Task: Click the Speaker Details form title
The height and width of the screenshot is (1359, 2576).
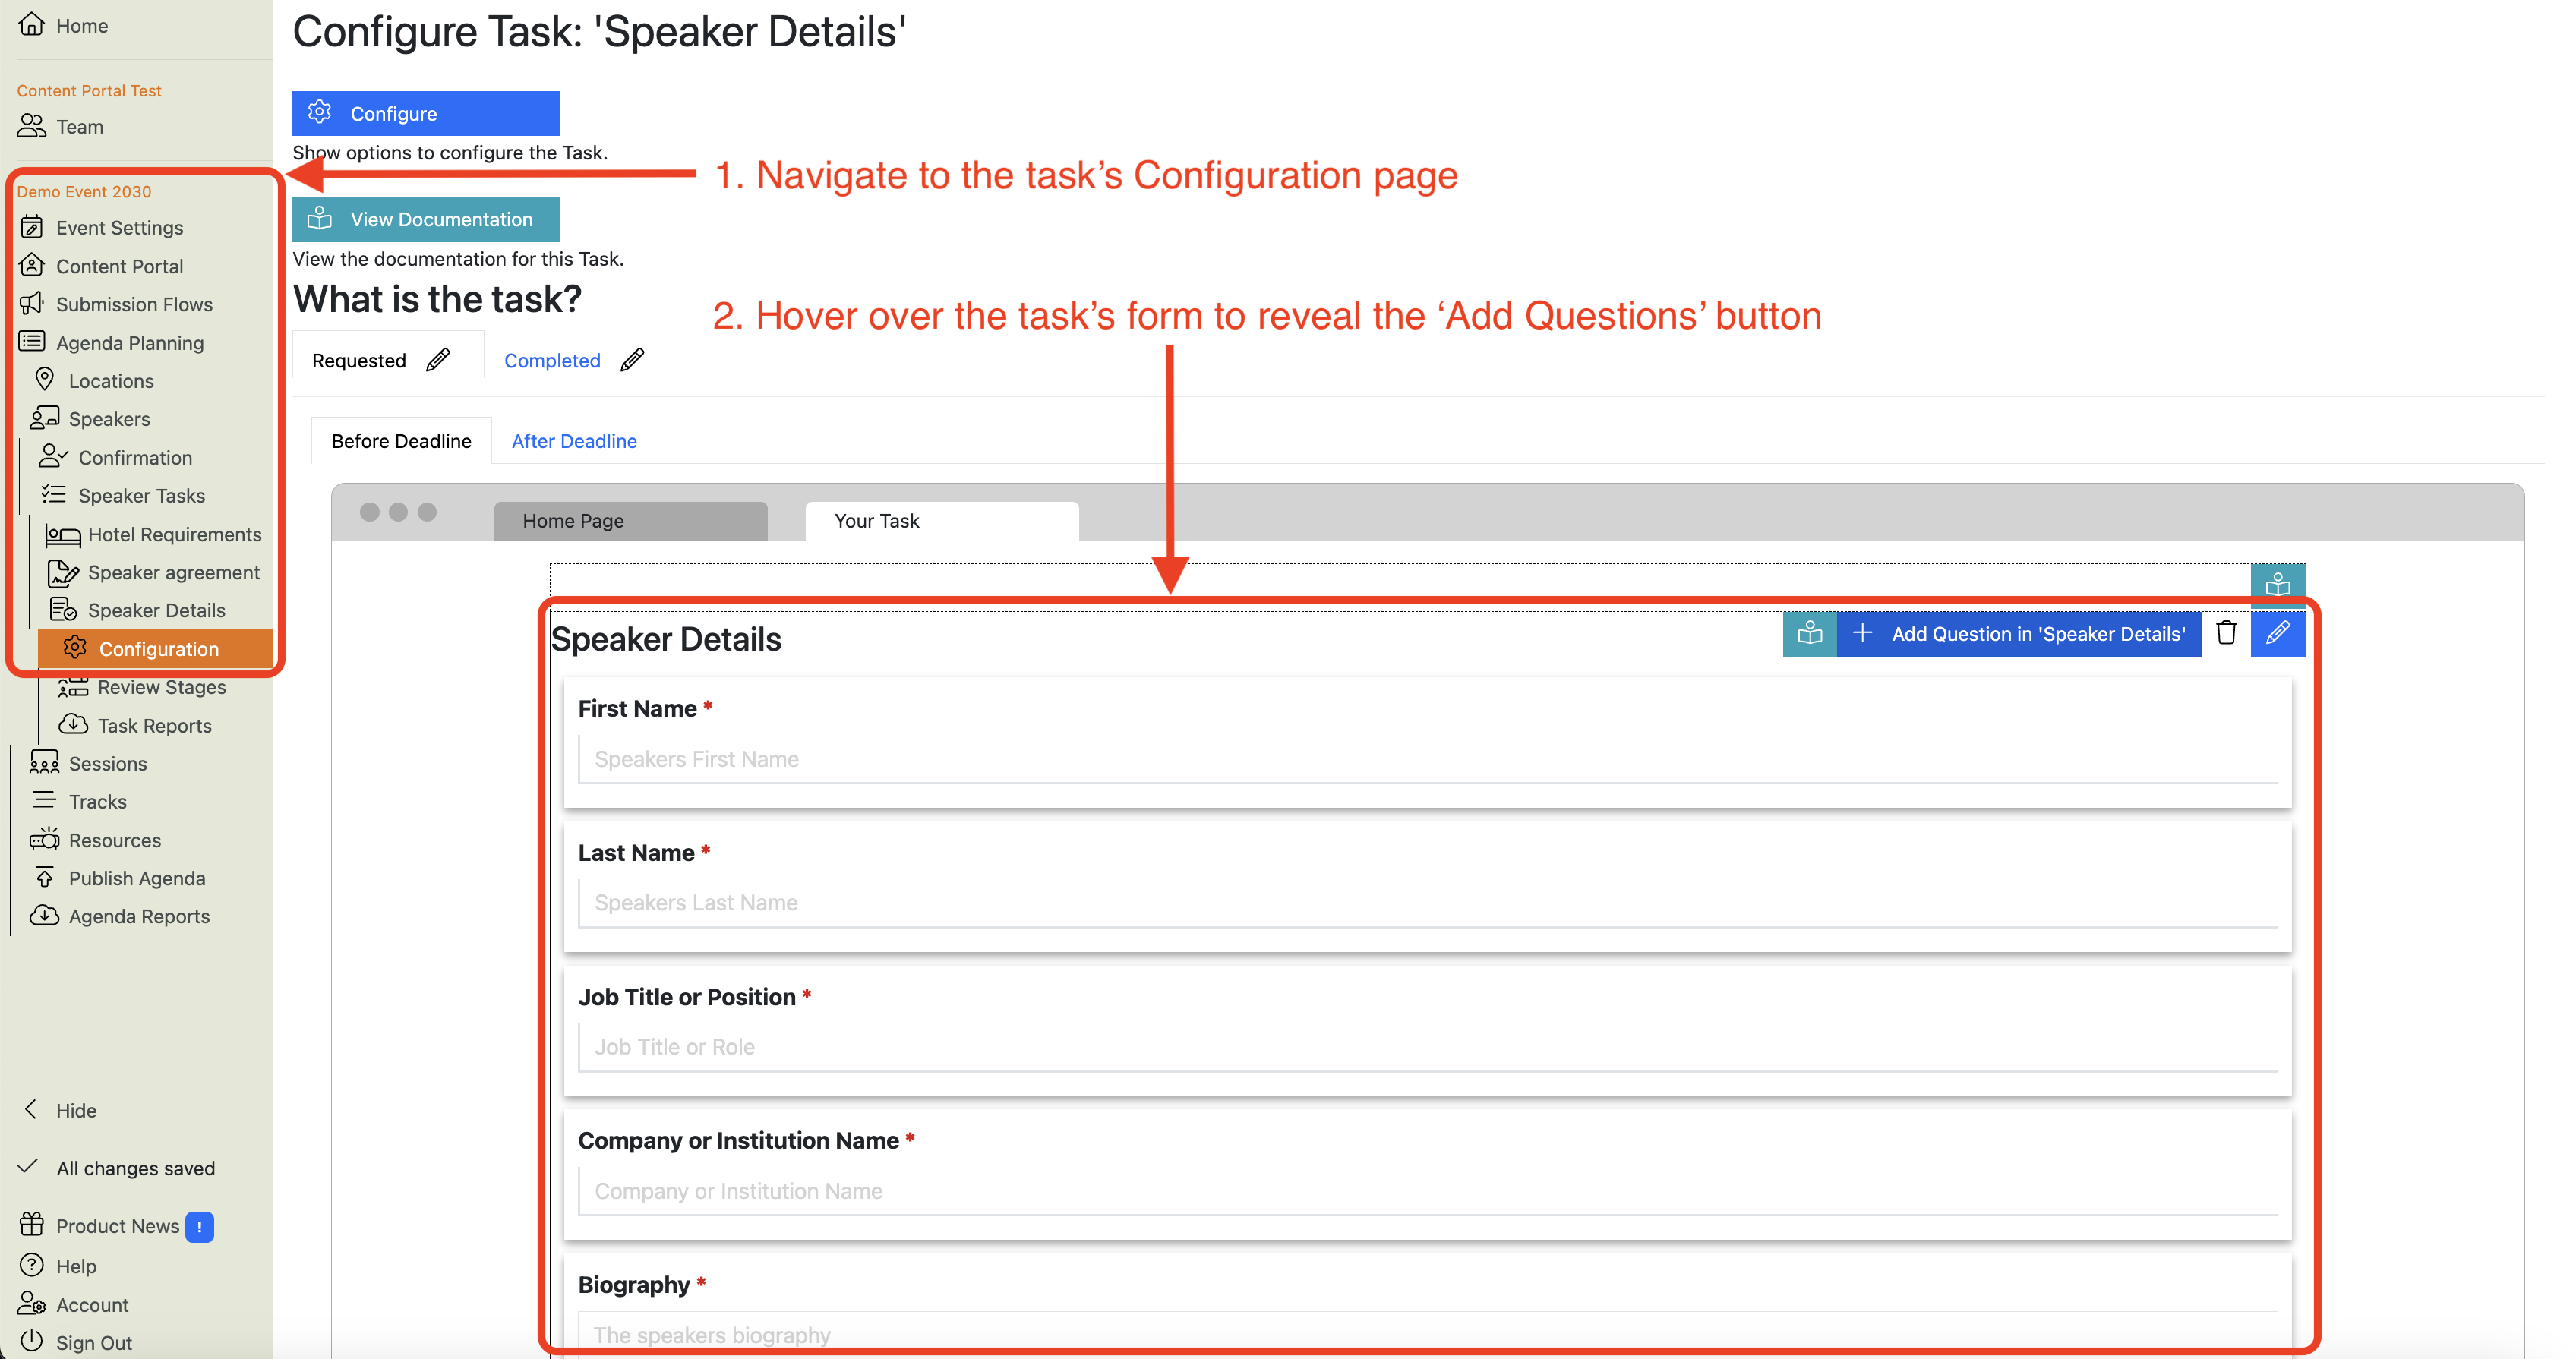Action: [x=666, y=639]
